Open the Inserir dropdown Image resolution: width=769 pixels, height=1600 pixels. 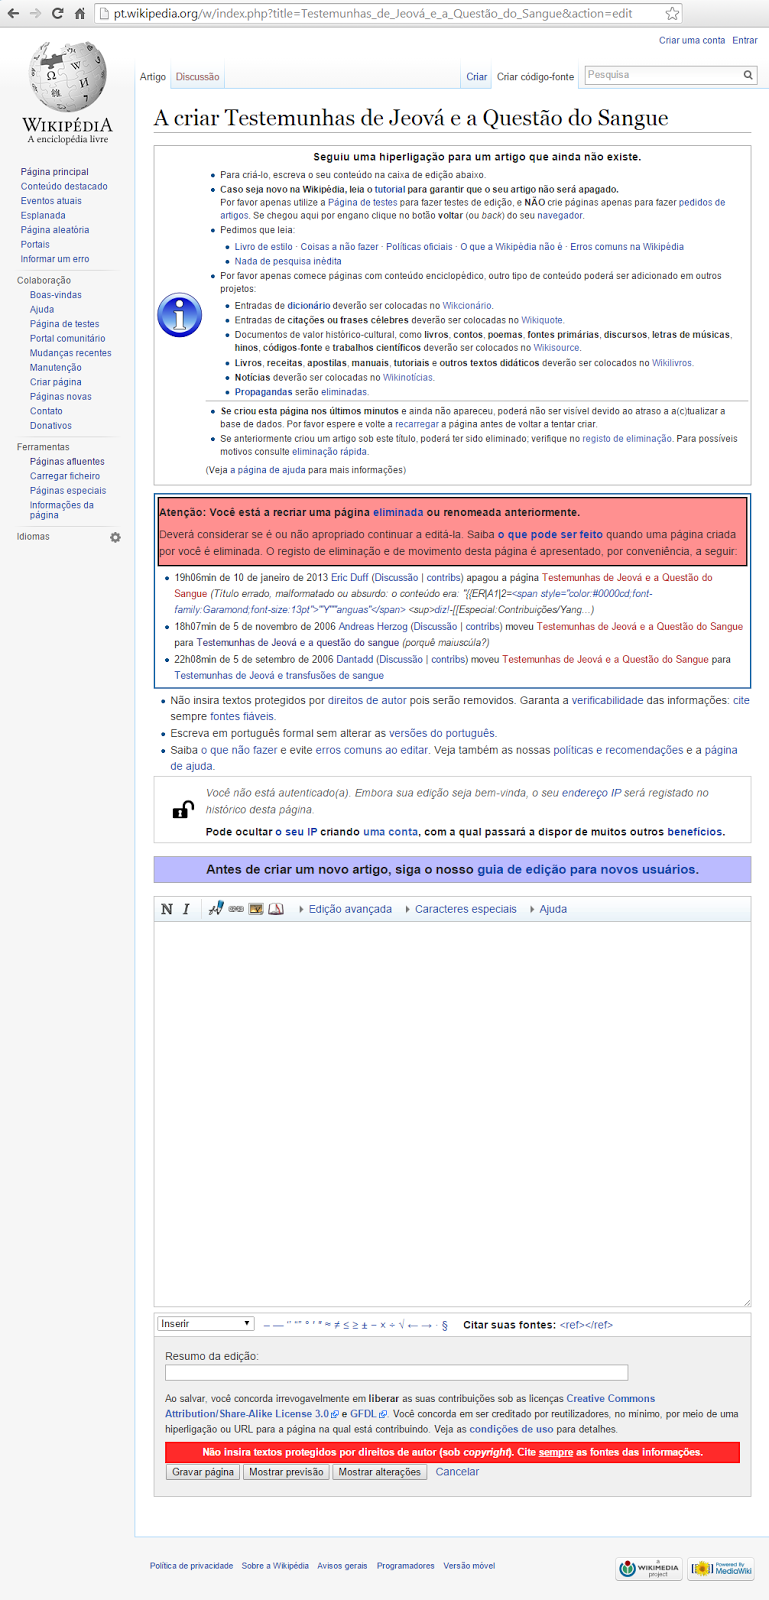tap(206, 1324)
